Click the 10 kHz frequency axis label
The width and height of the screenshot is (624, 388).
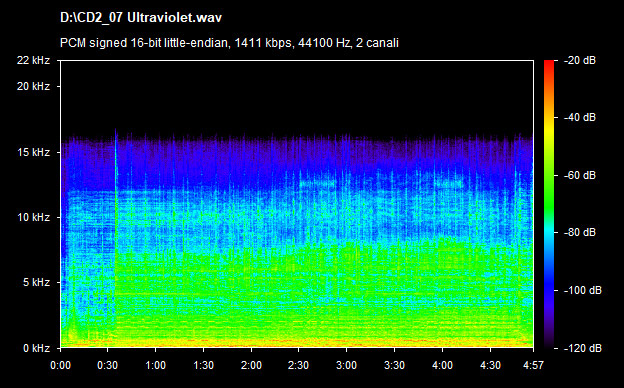[x=33, y=217]
